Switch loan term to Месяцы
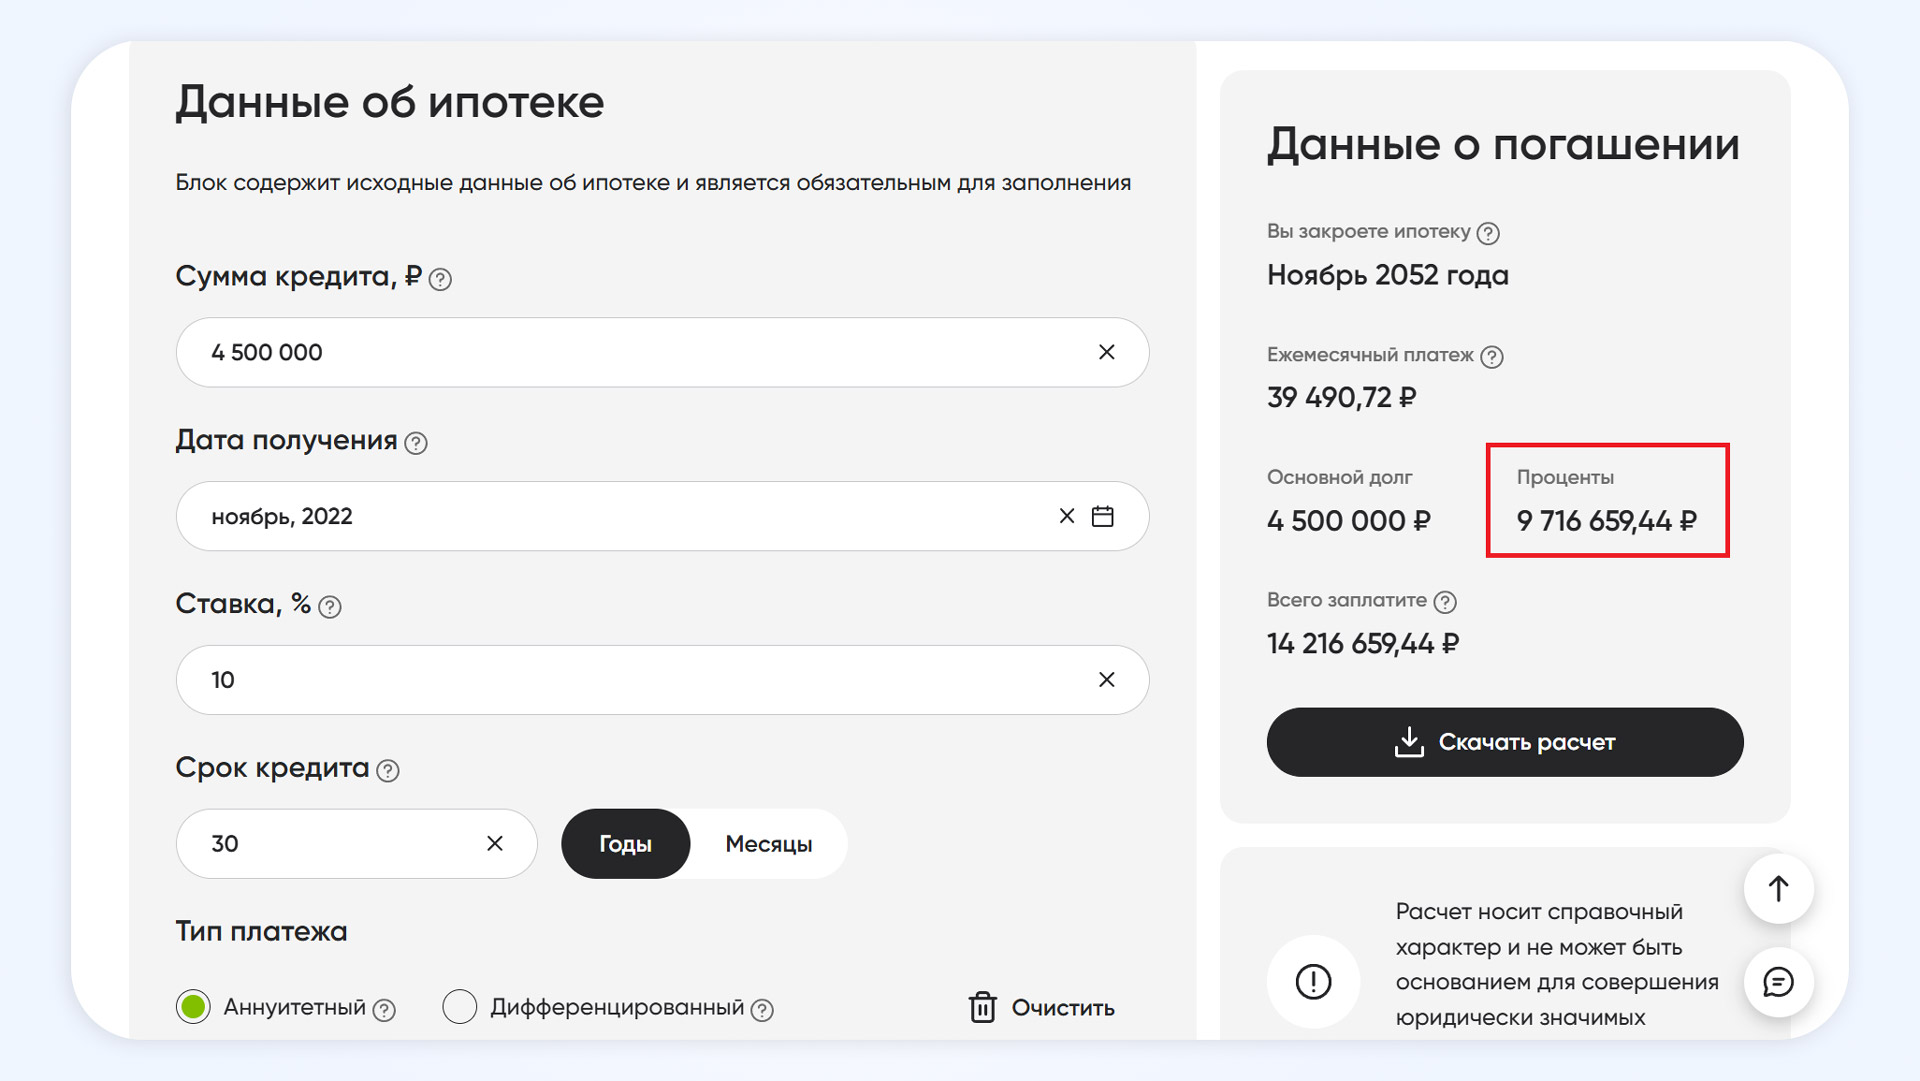 768,844
